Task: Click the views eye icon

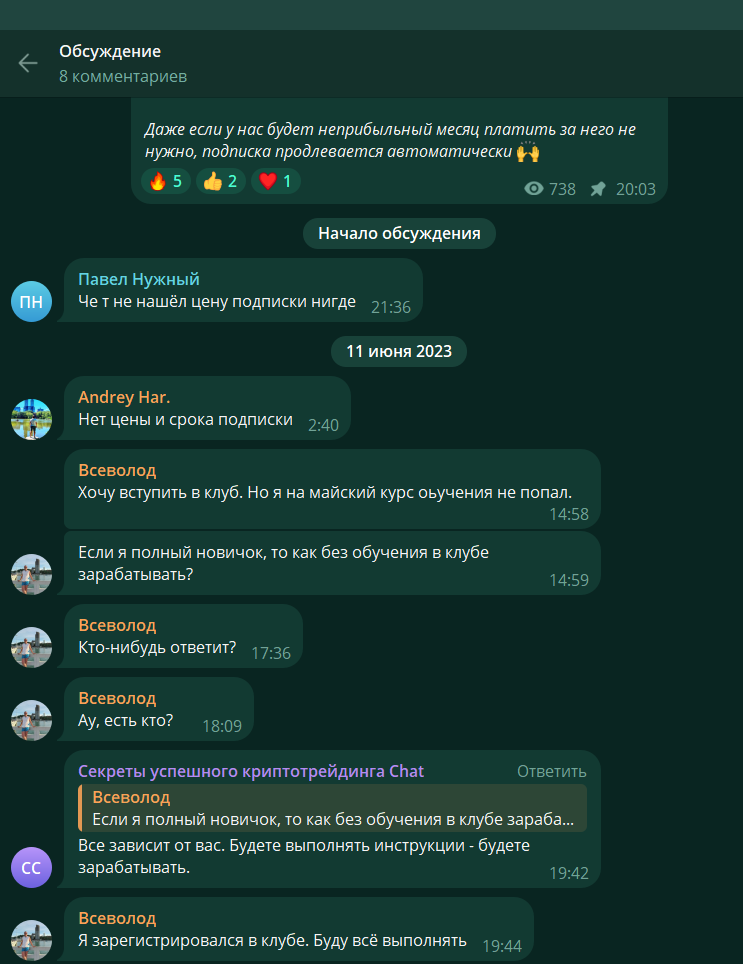Action: pos(533,189)
